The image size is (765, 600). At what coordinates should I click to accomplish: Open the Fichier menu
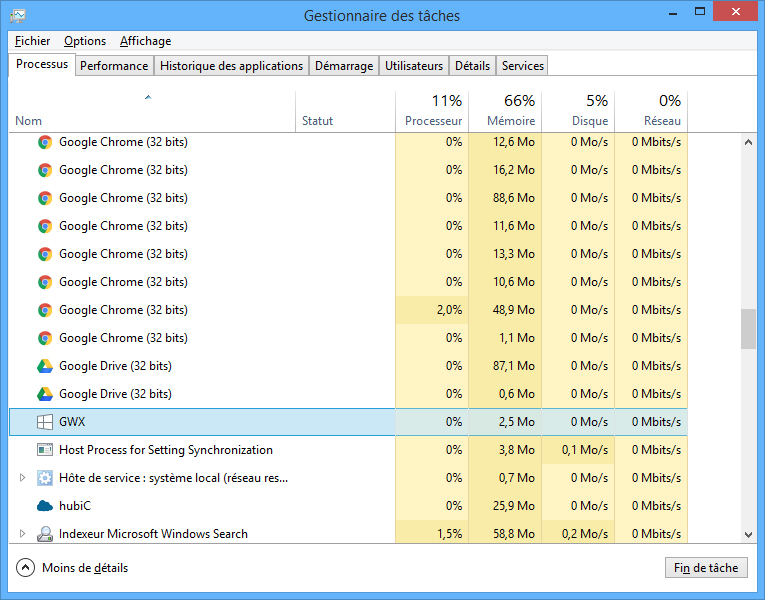(33, 41)
